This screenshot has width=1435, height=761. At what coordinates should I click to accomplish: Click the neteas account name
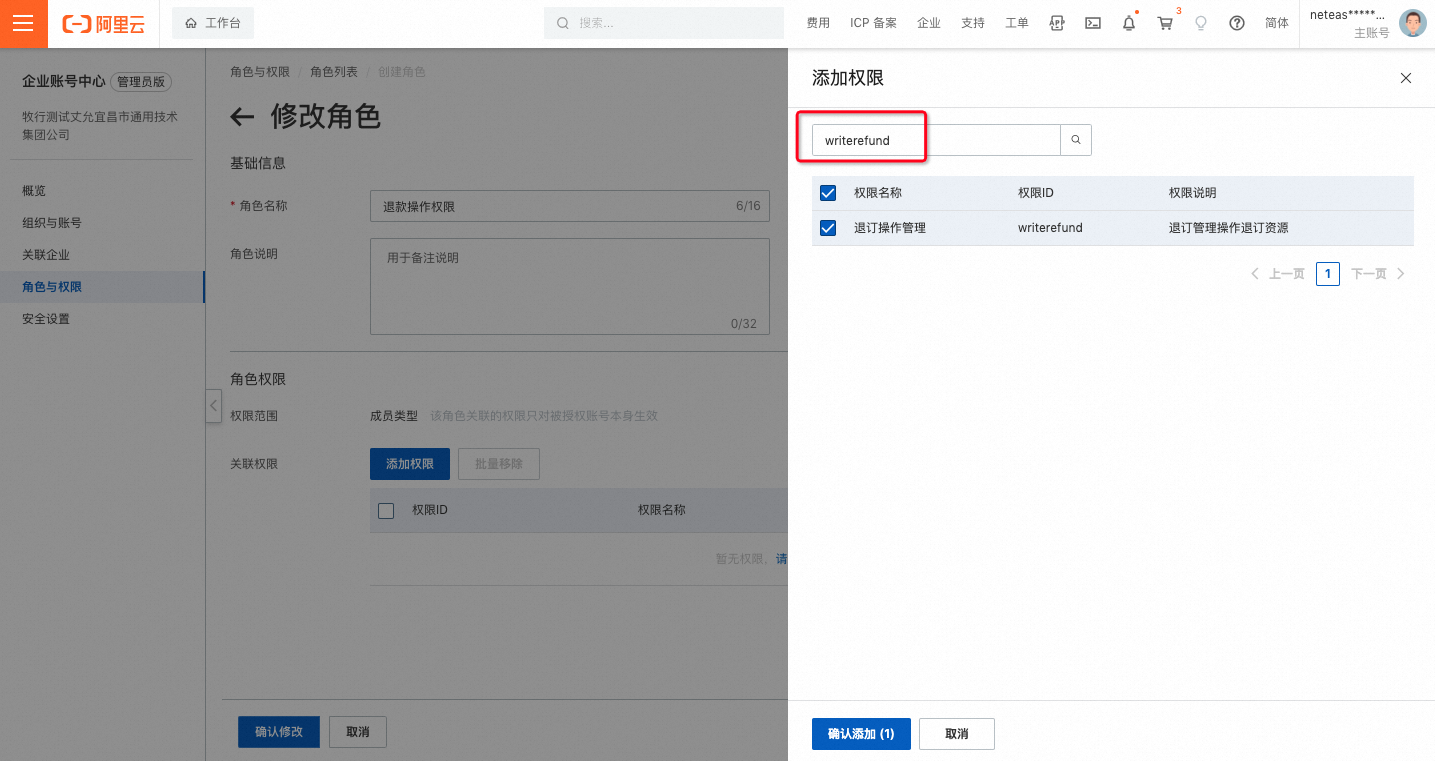pyautogui.click(x=1349, y=15)
